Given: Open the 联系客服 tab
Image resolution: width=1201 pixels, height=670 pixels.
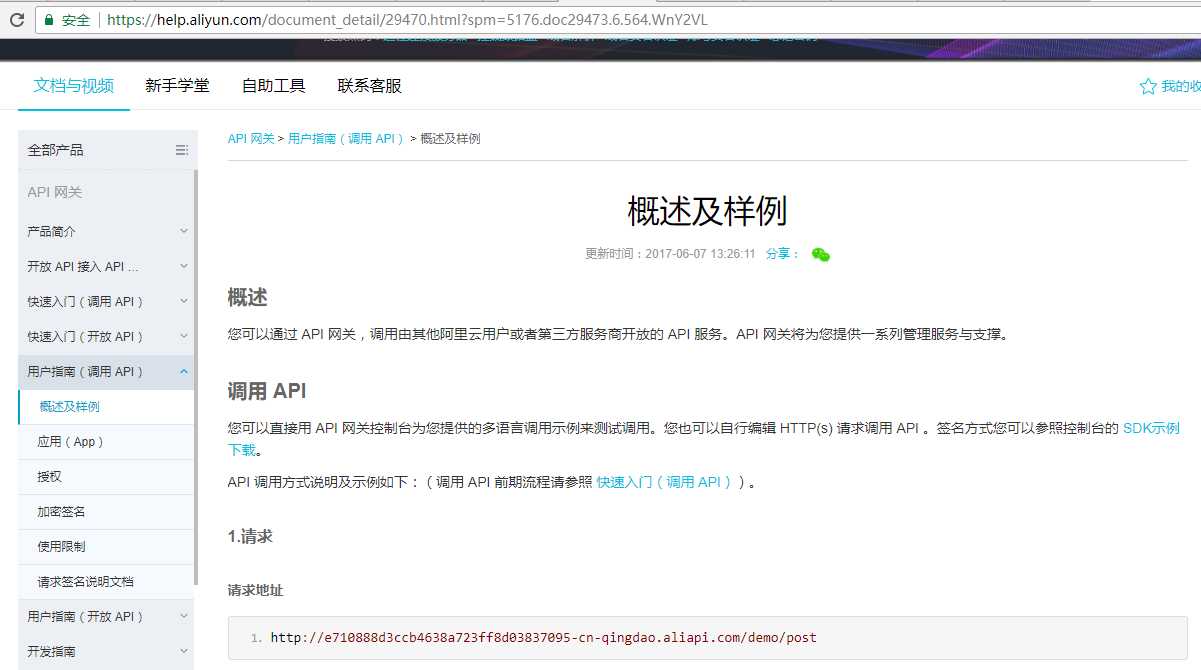Looking at the screenshot, I should pyautogui.click(x=369, y=86).
